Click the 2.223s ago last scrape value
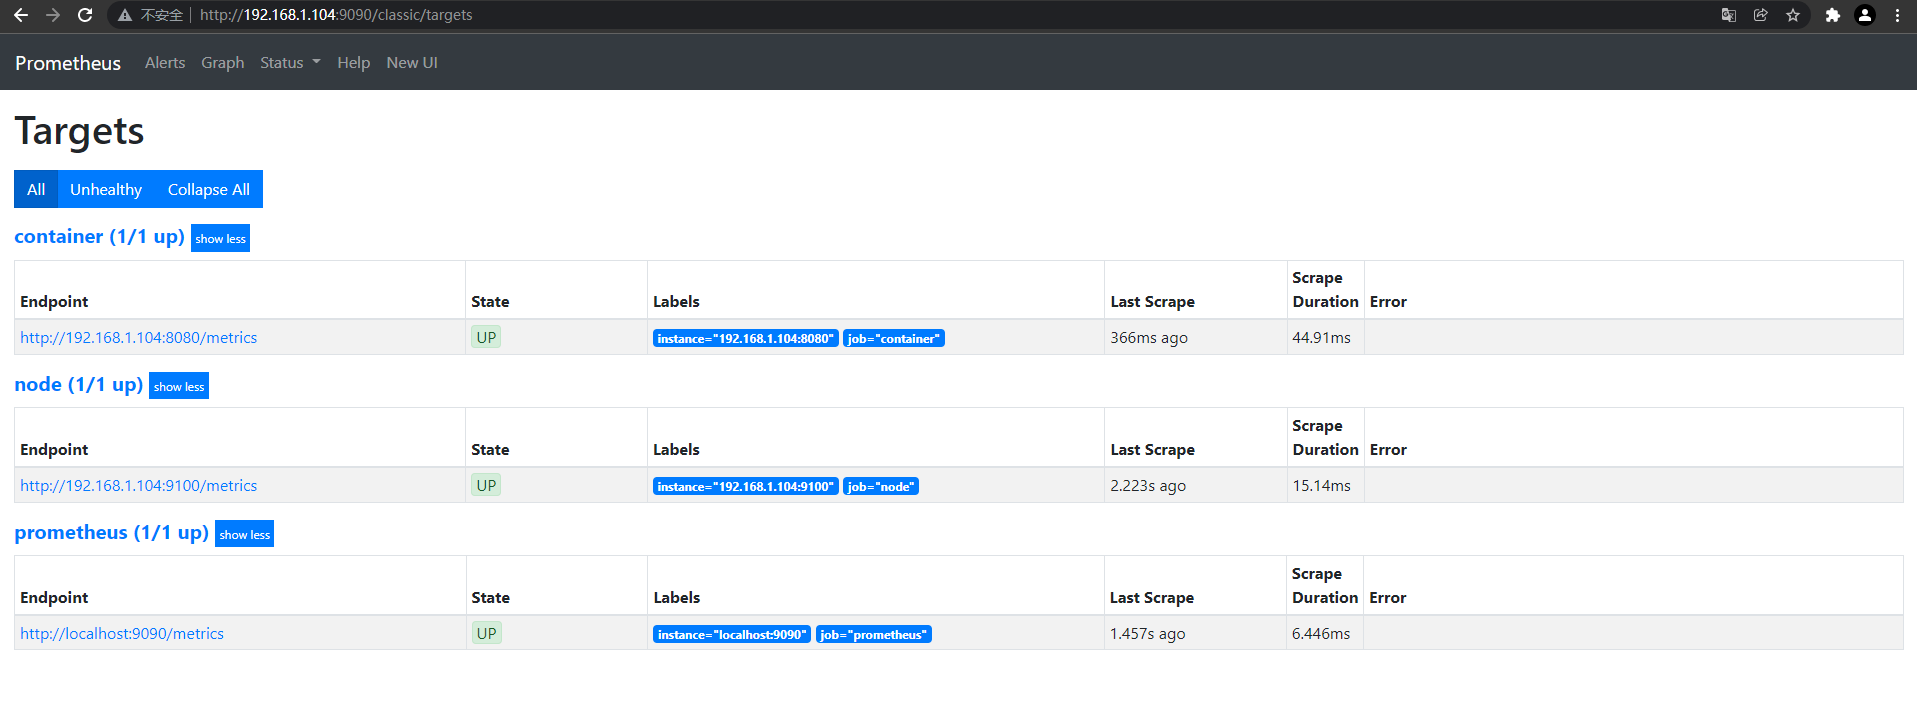Viewport: 1917px width, 712px height. pyautogui.click(x=1148, y=486)
